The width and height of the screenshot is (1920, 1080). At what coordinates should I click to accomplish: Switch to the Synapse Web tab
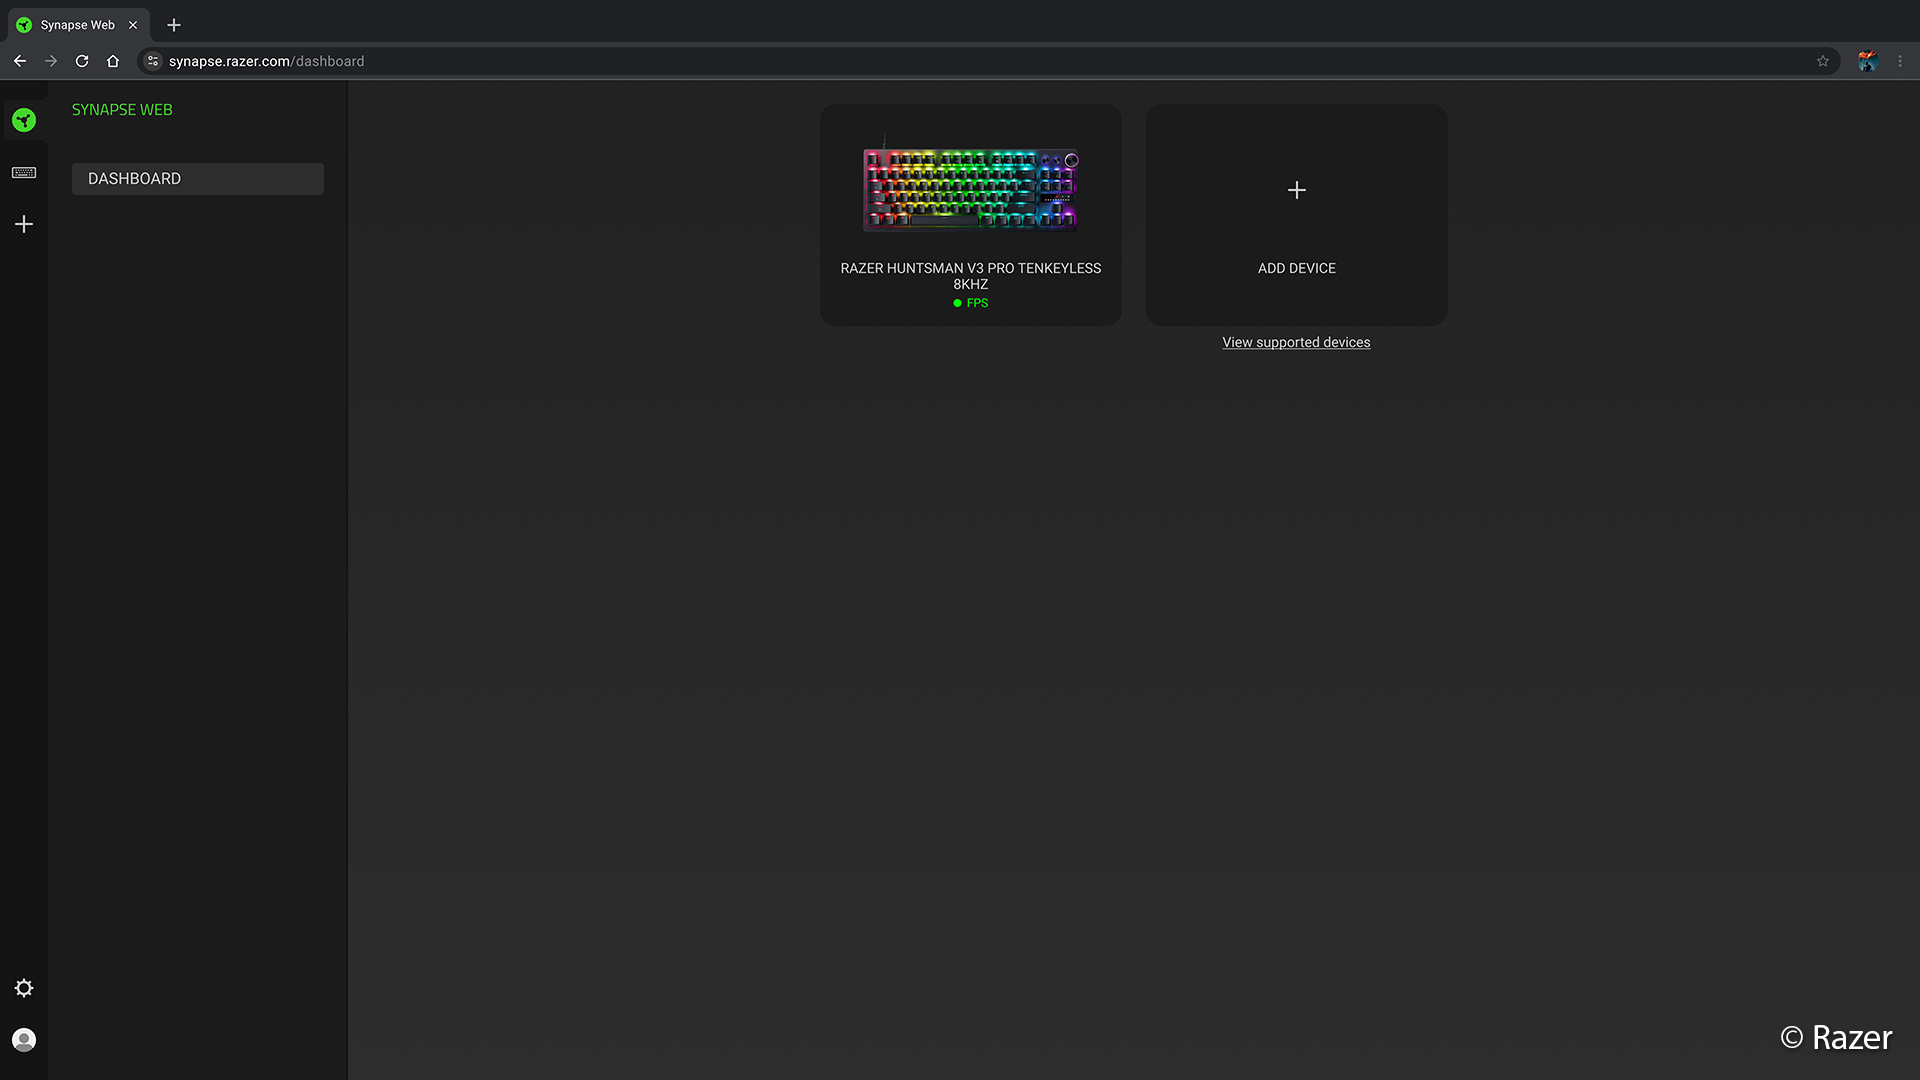[77, 25]
